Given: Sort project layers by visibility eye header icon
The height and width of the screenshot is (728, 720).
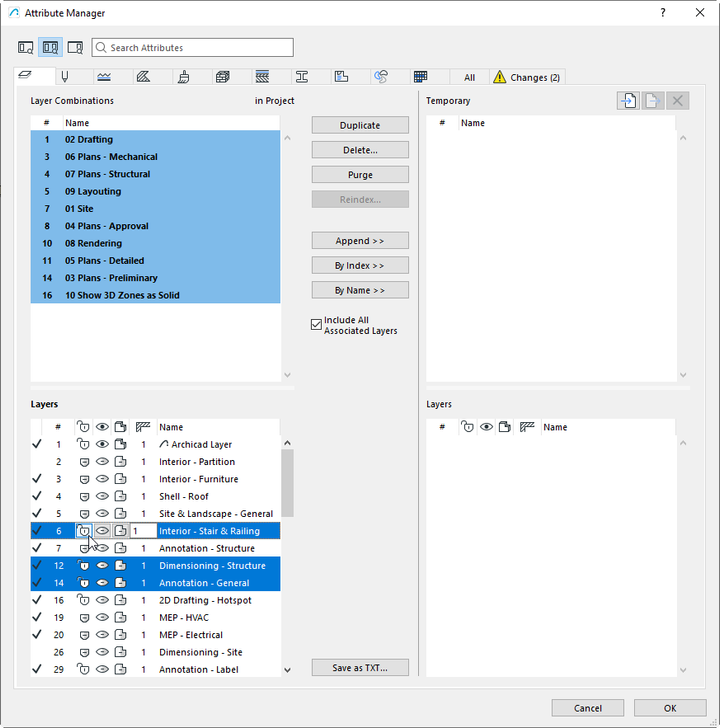Looking at the screenshot, I should point(102,426).
